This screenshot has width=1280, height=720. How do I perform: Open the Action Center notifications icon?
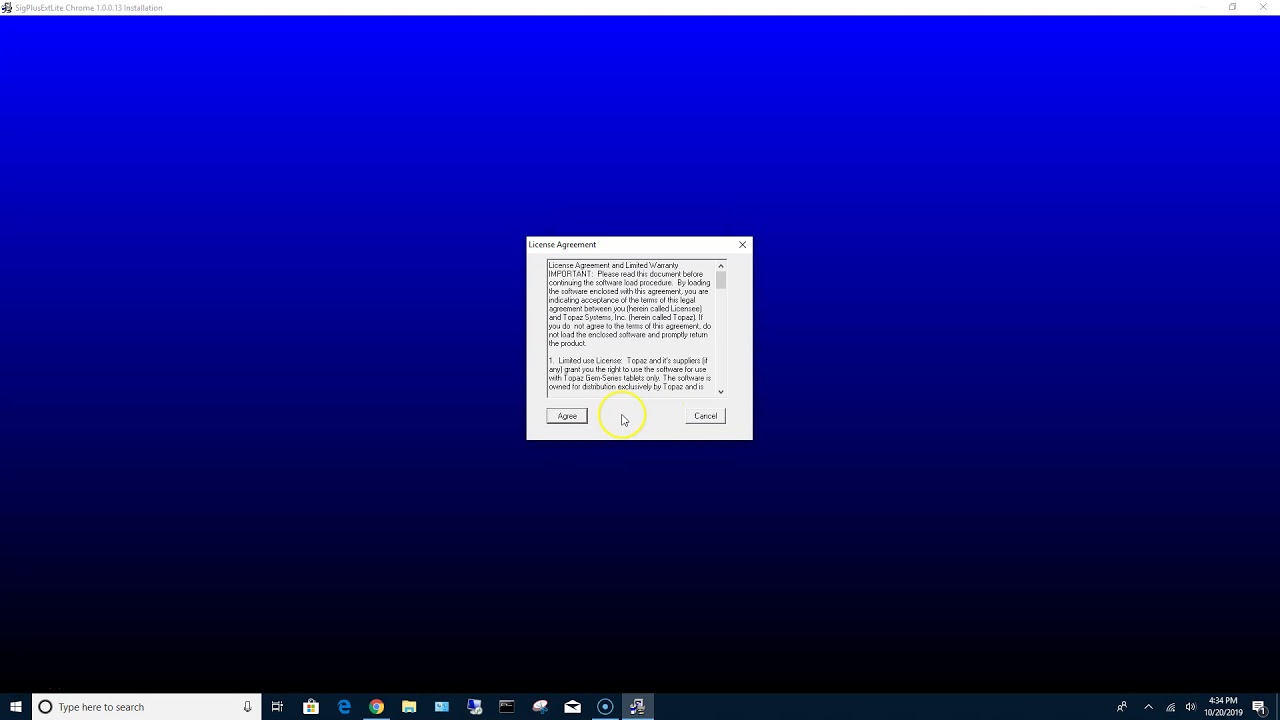click(1259, 707)
